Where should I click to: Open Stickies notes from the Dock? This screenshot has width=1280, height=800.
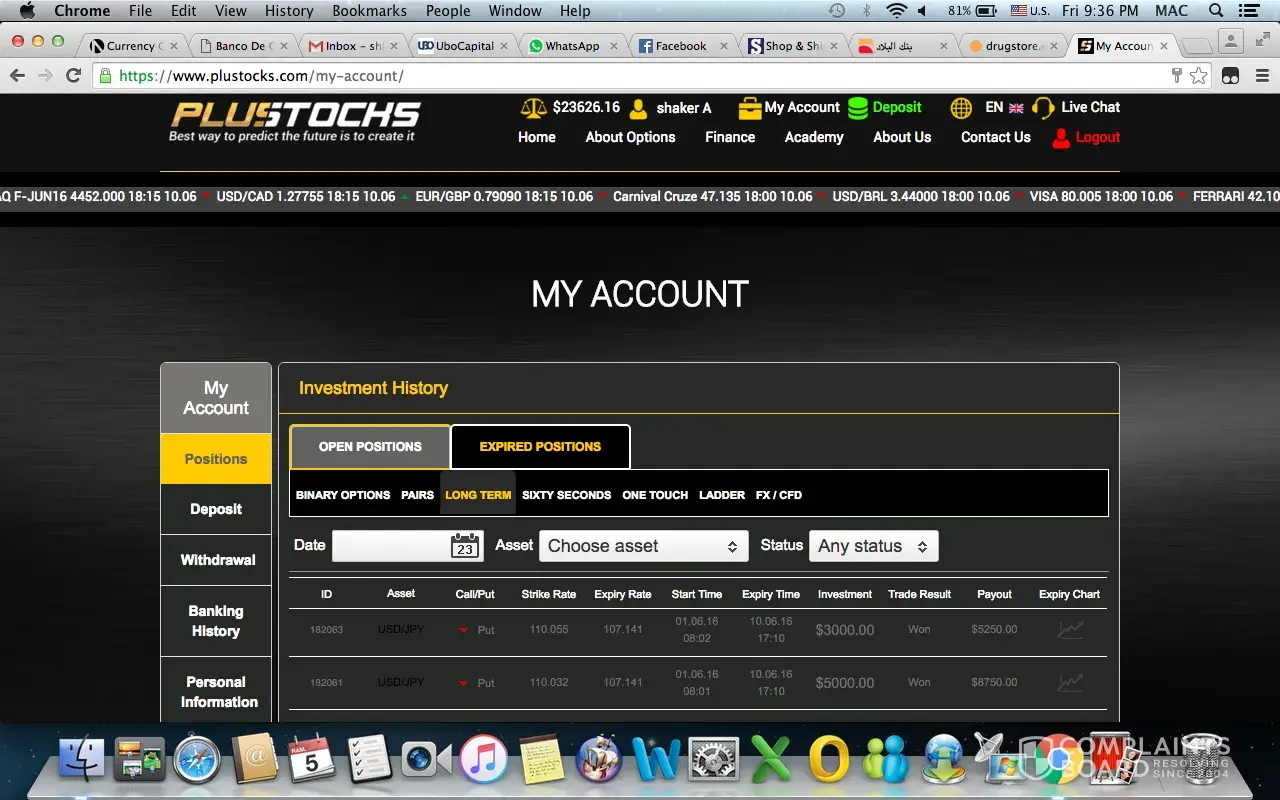tap(542, 759)
